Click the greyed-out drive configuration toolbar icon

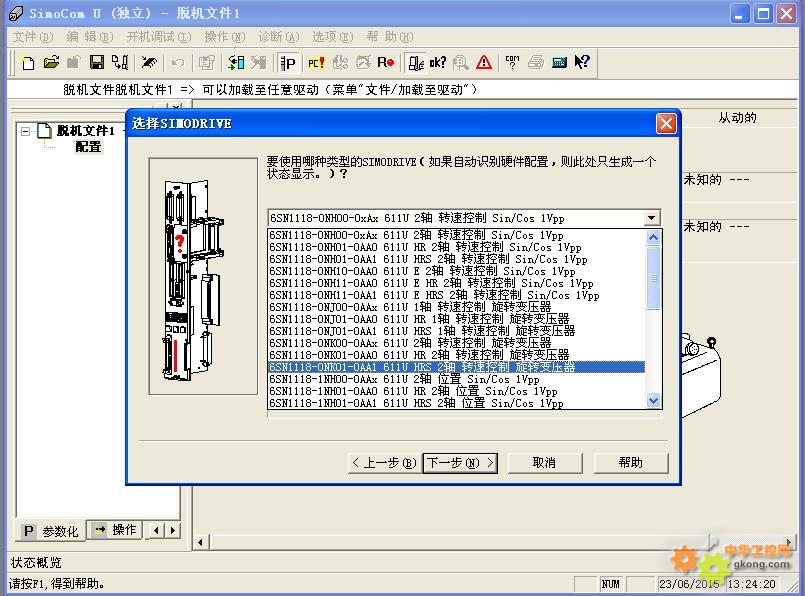click(x=206, y=63)
